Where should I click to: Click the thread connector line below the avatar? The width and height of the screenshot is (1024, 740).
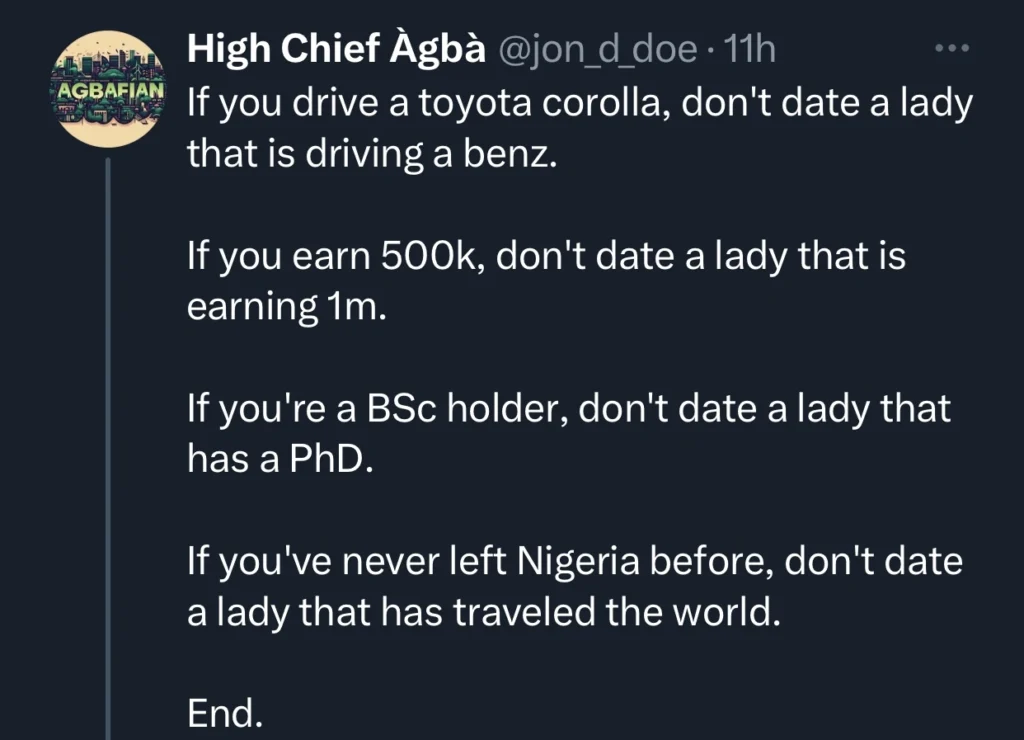(106, 400)
